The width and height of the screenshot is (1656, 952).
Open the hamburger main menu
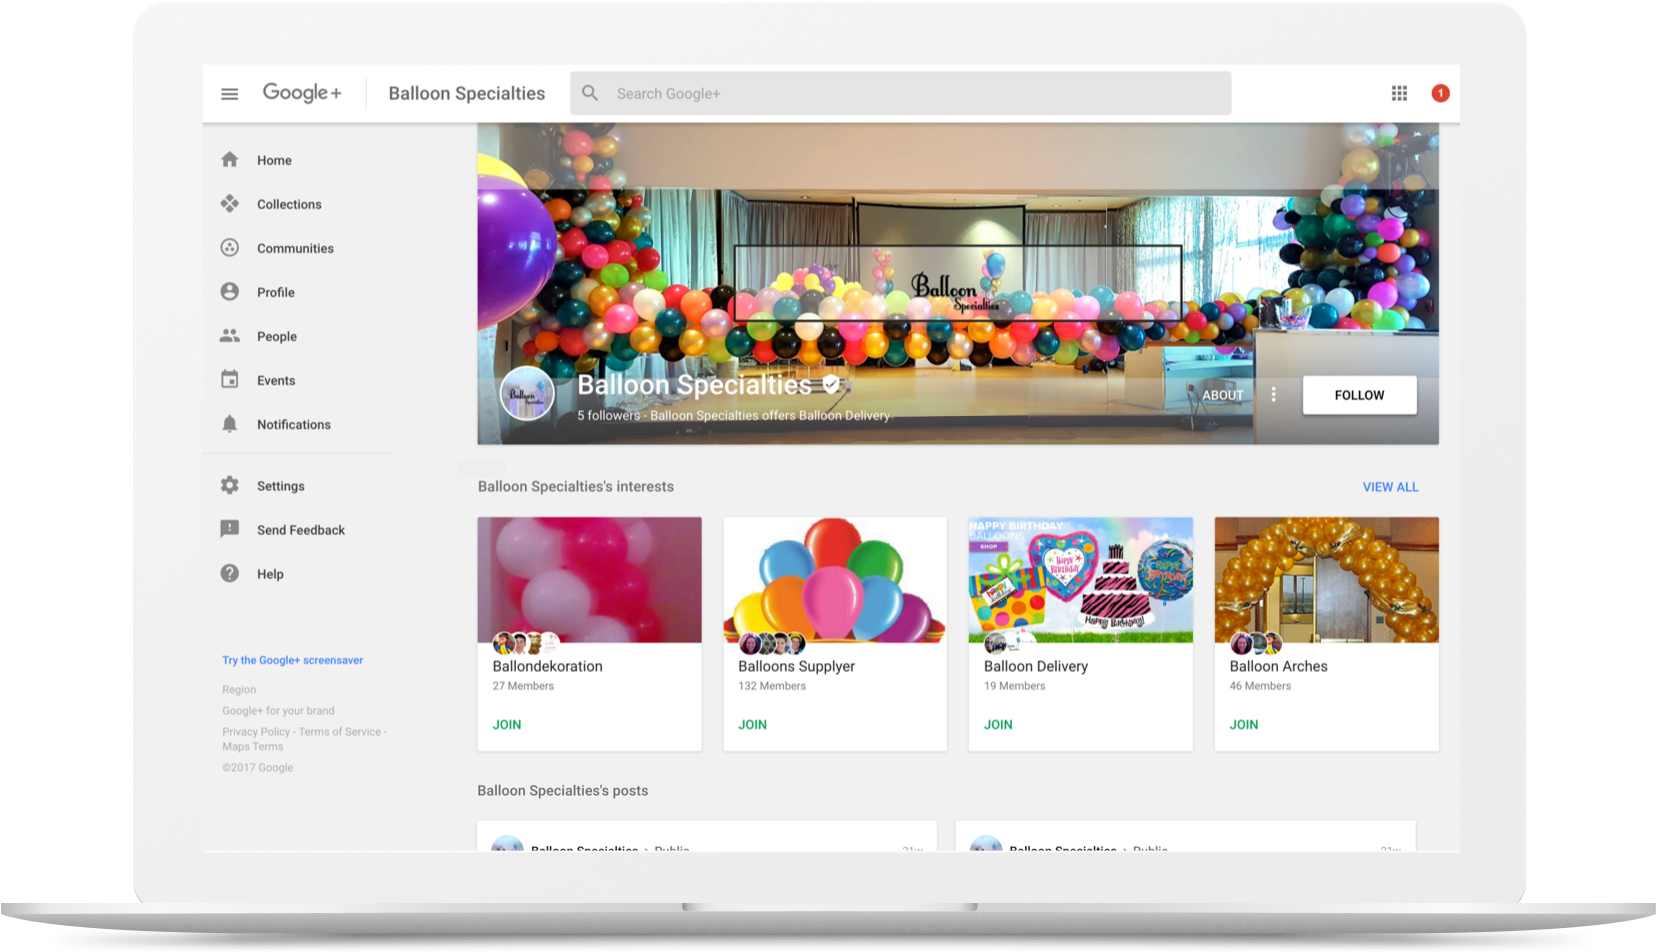229,94
